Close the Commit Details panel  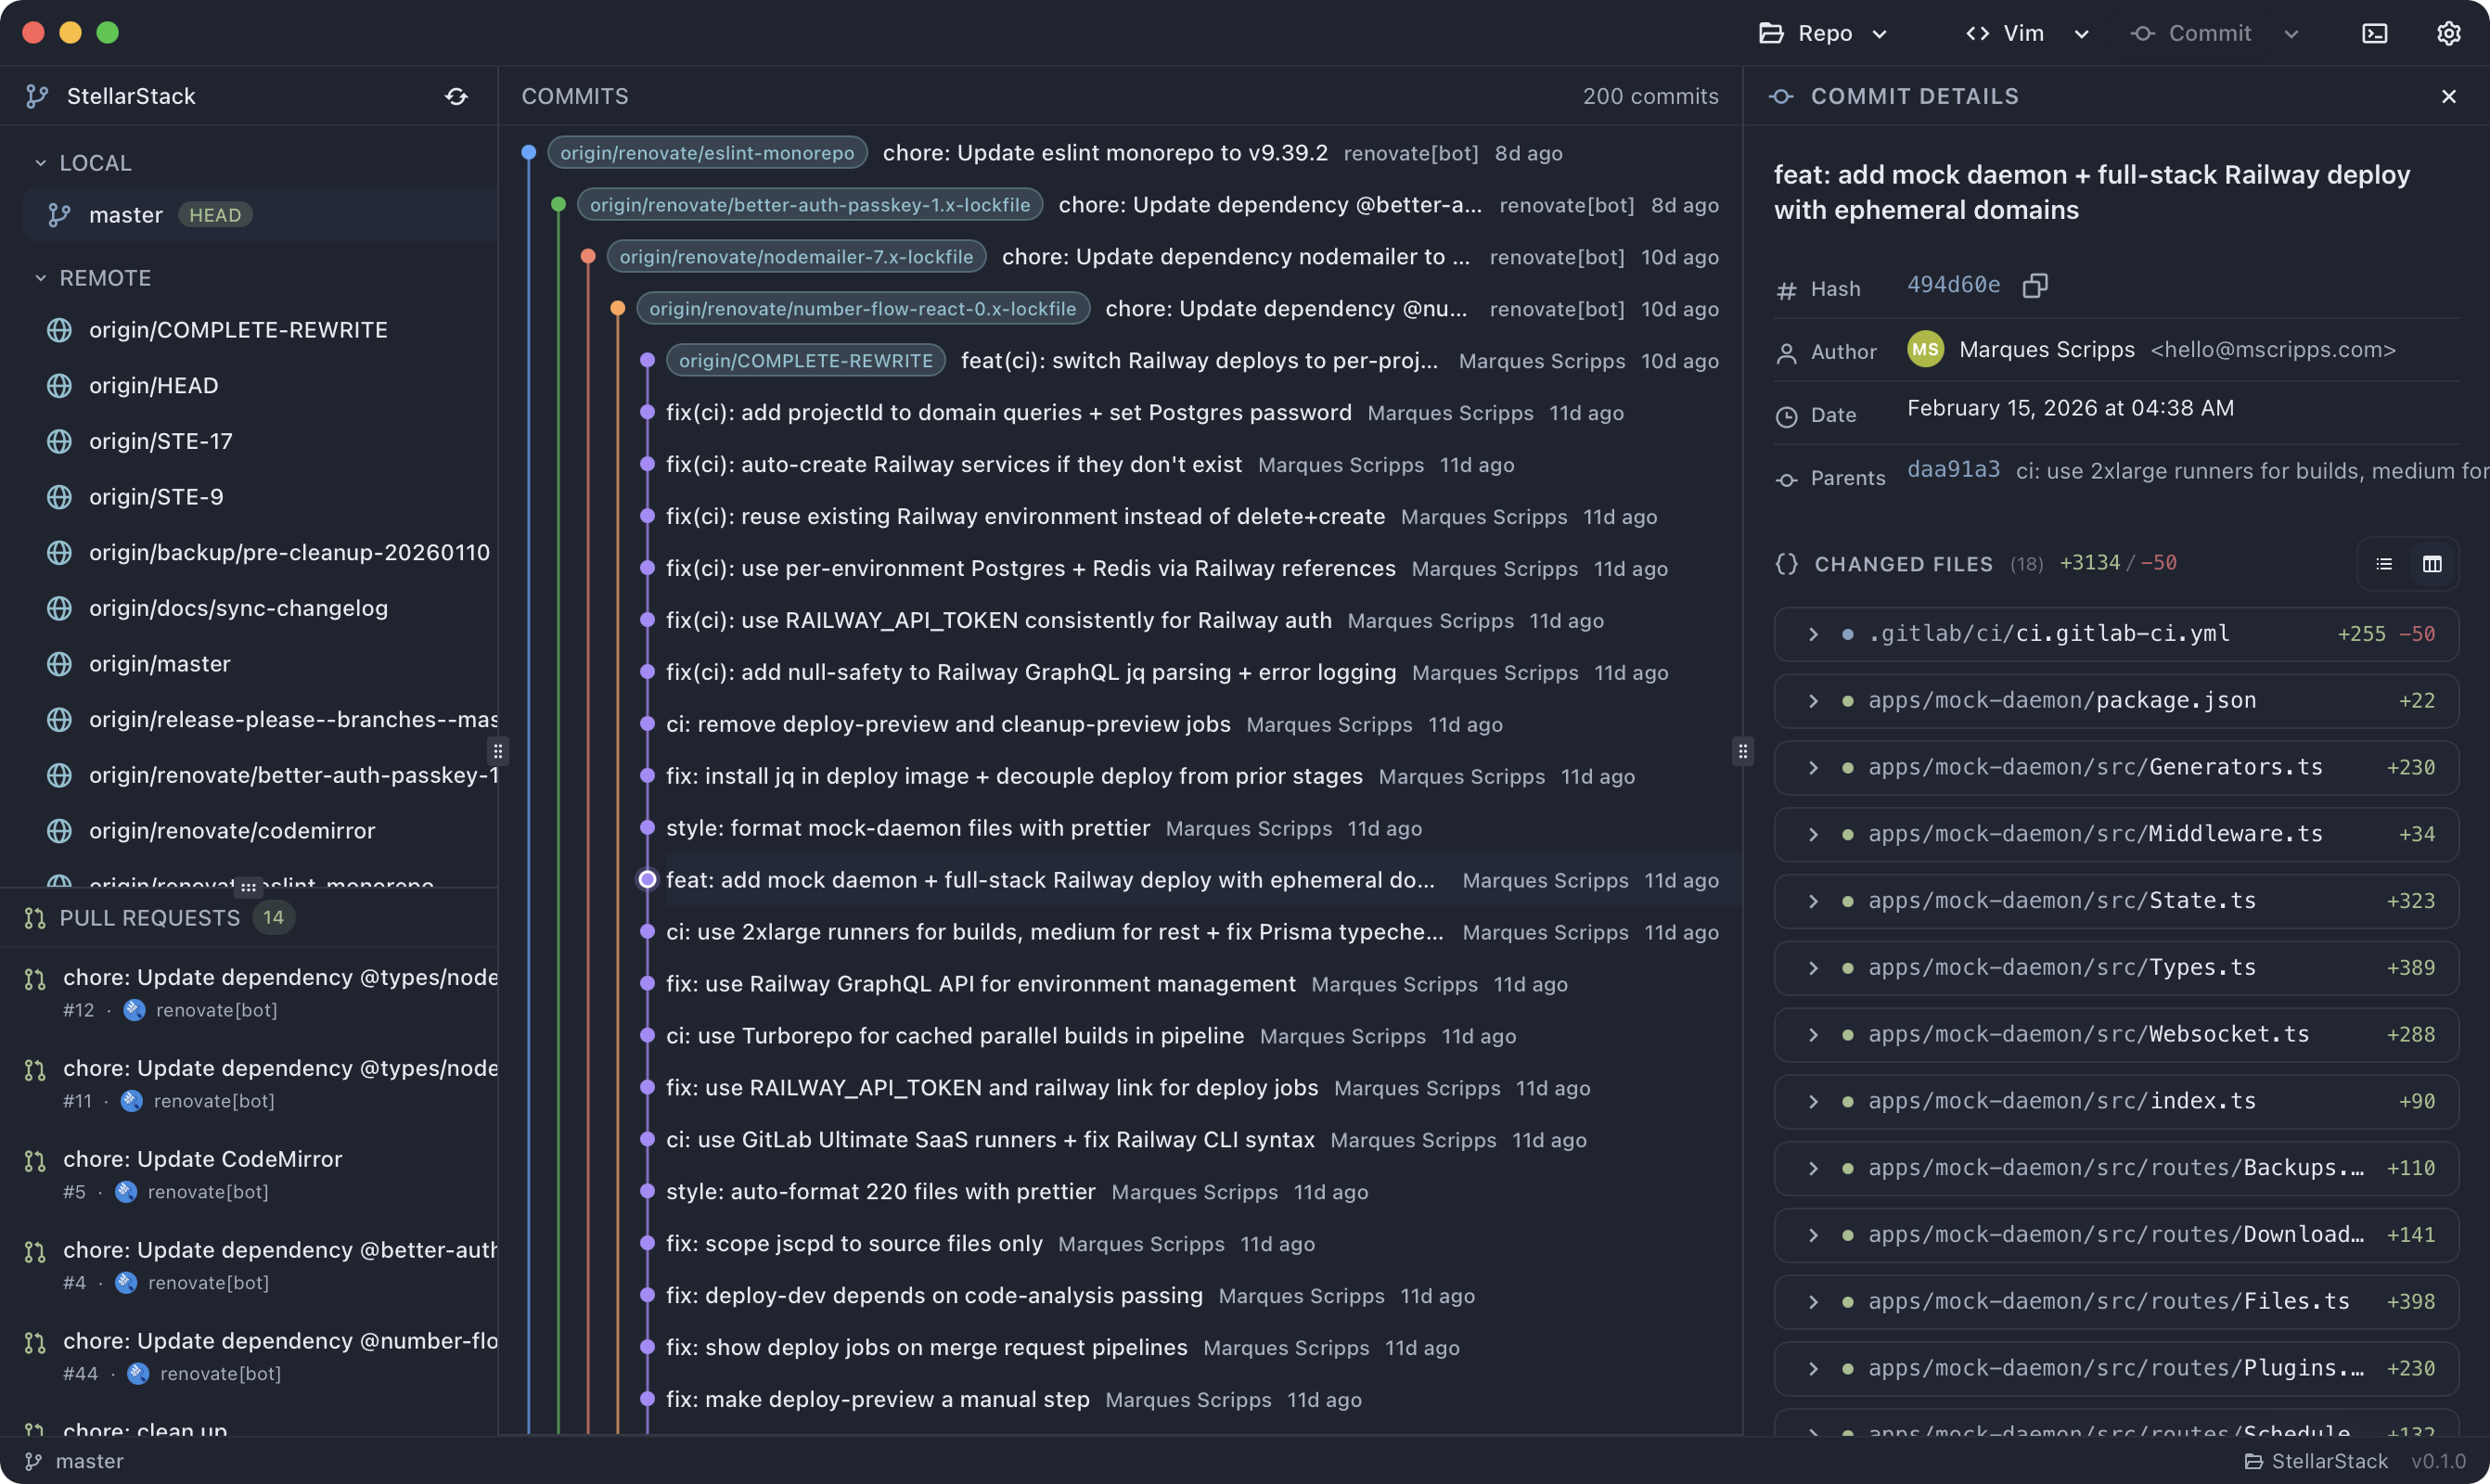point(2448,96)
